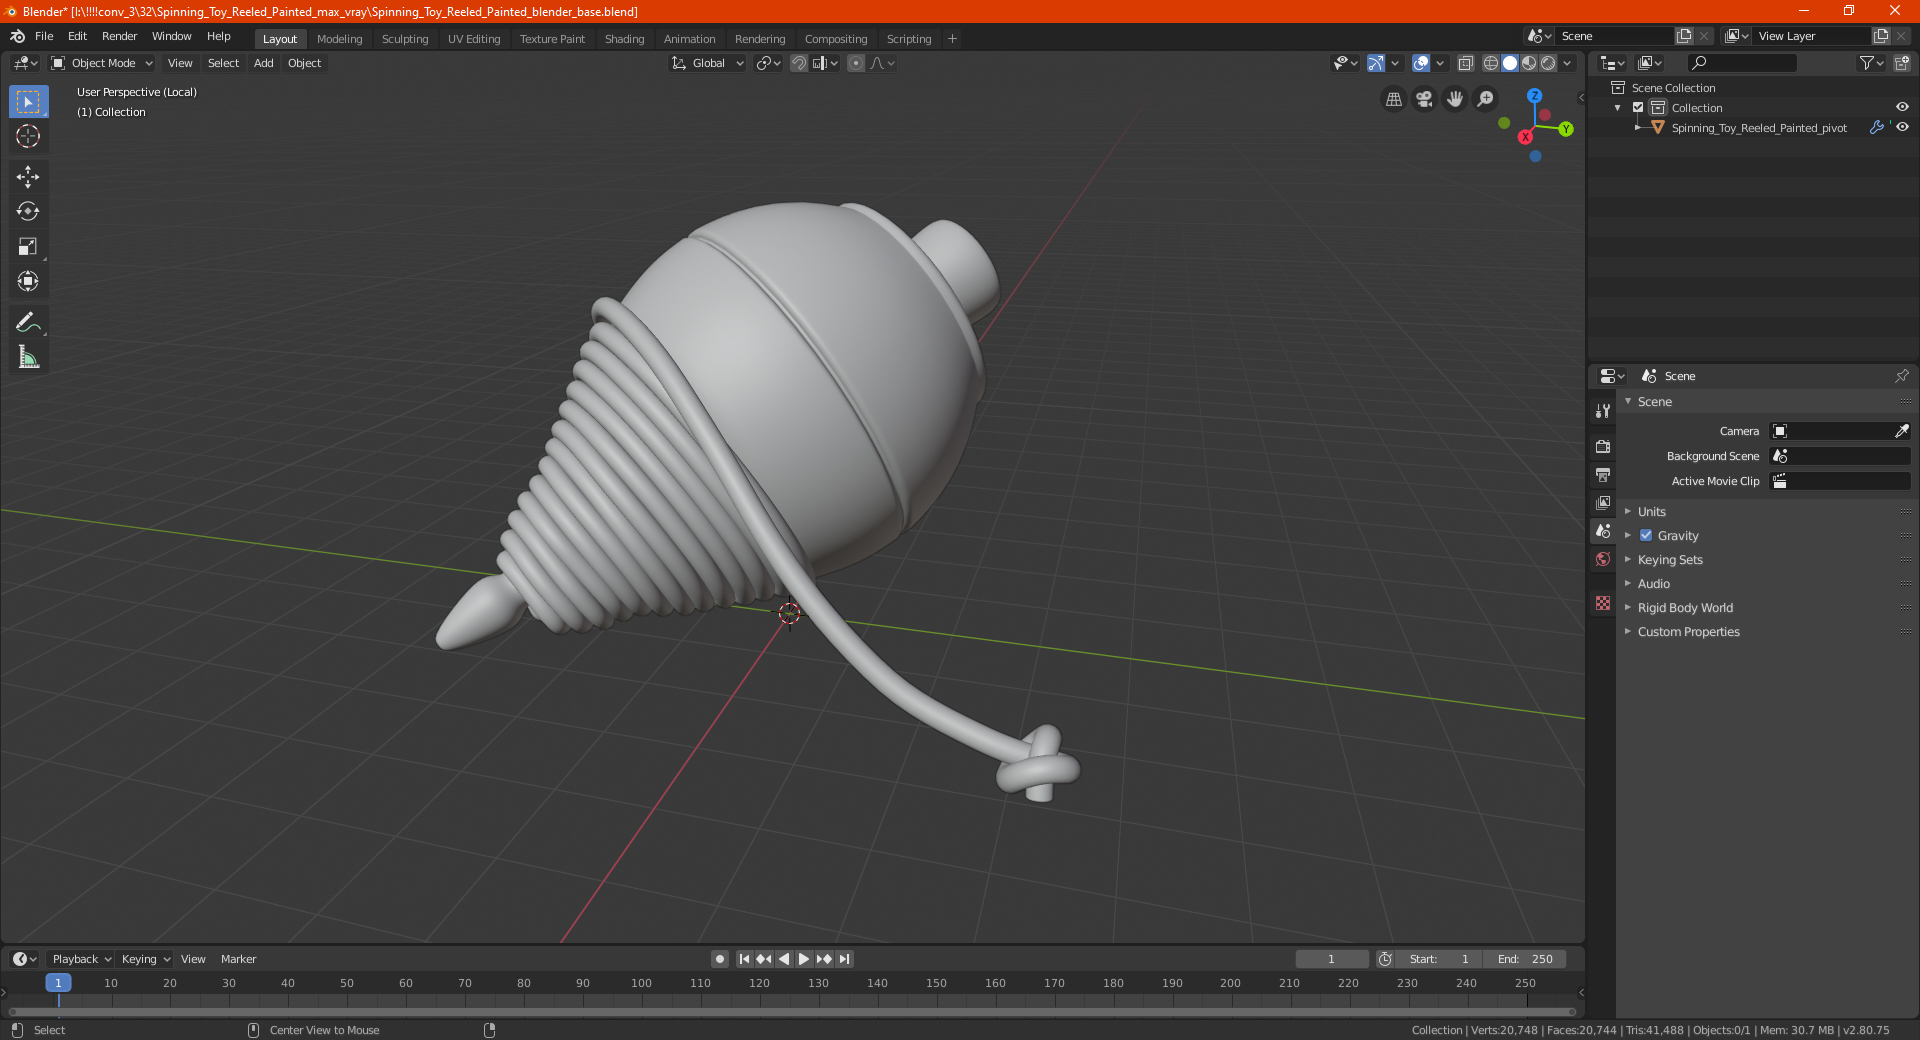Toggle proportional editing in viewport header

[856, 63]
